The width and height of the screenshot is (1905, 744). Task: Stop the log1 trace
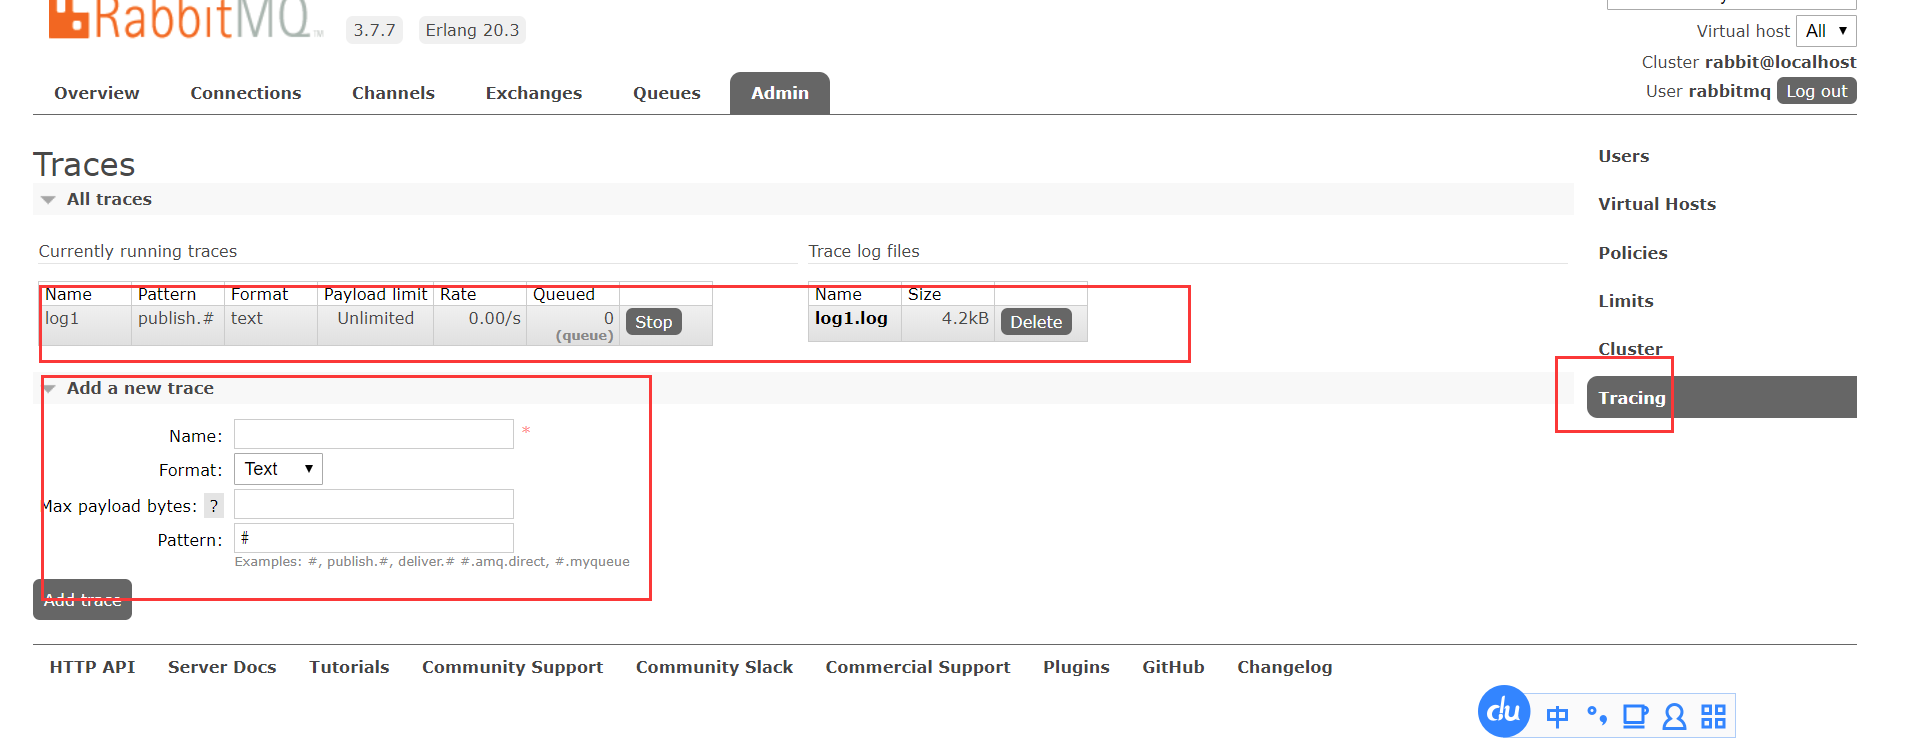(x=654, y=322)
